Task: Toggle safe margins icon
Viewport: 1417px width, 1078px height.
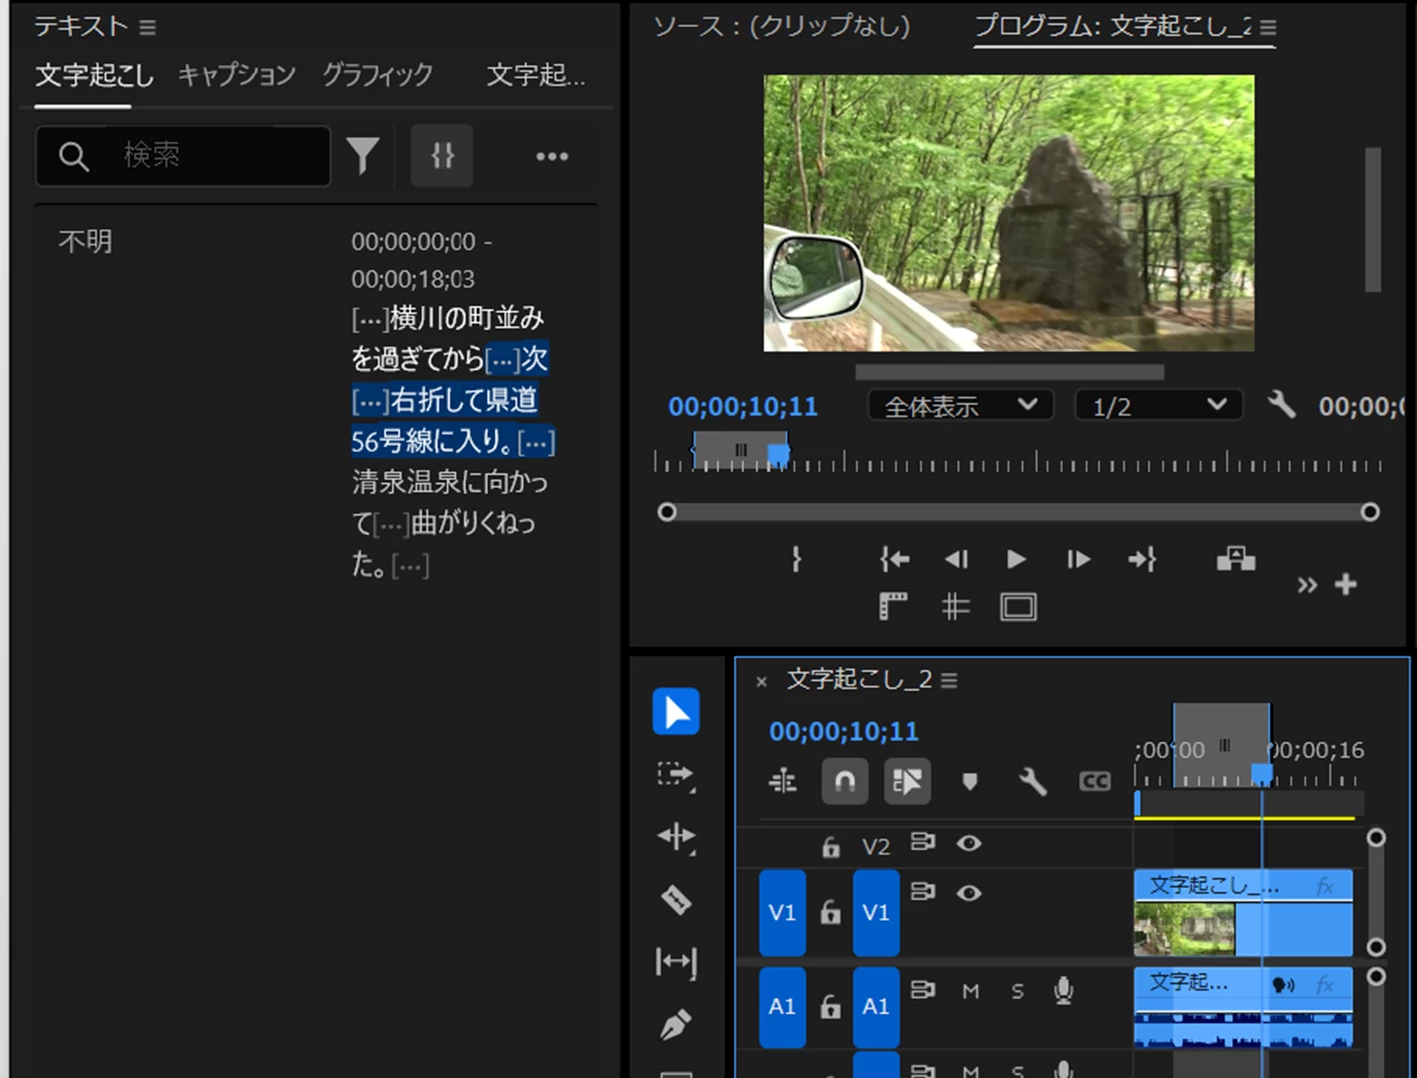Action: tap(1018, 606)
